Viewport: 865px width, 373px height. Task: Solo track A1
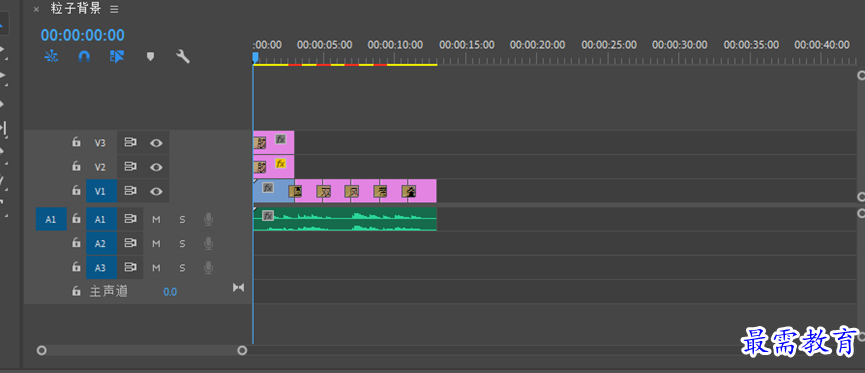tap(182, 220)
